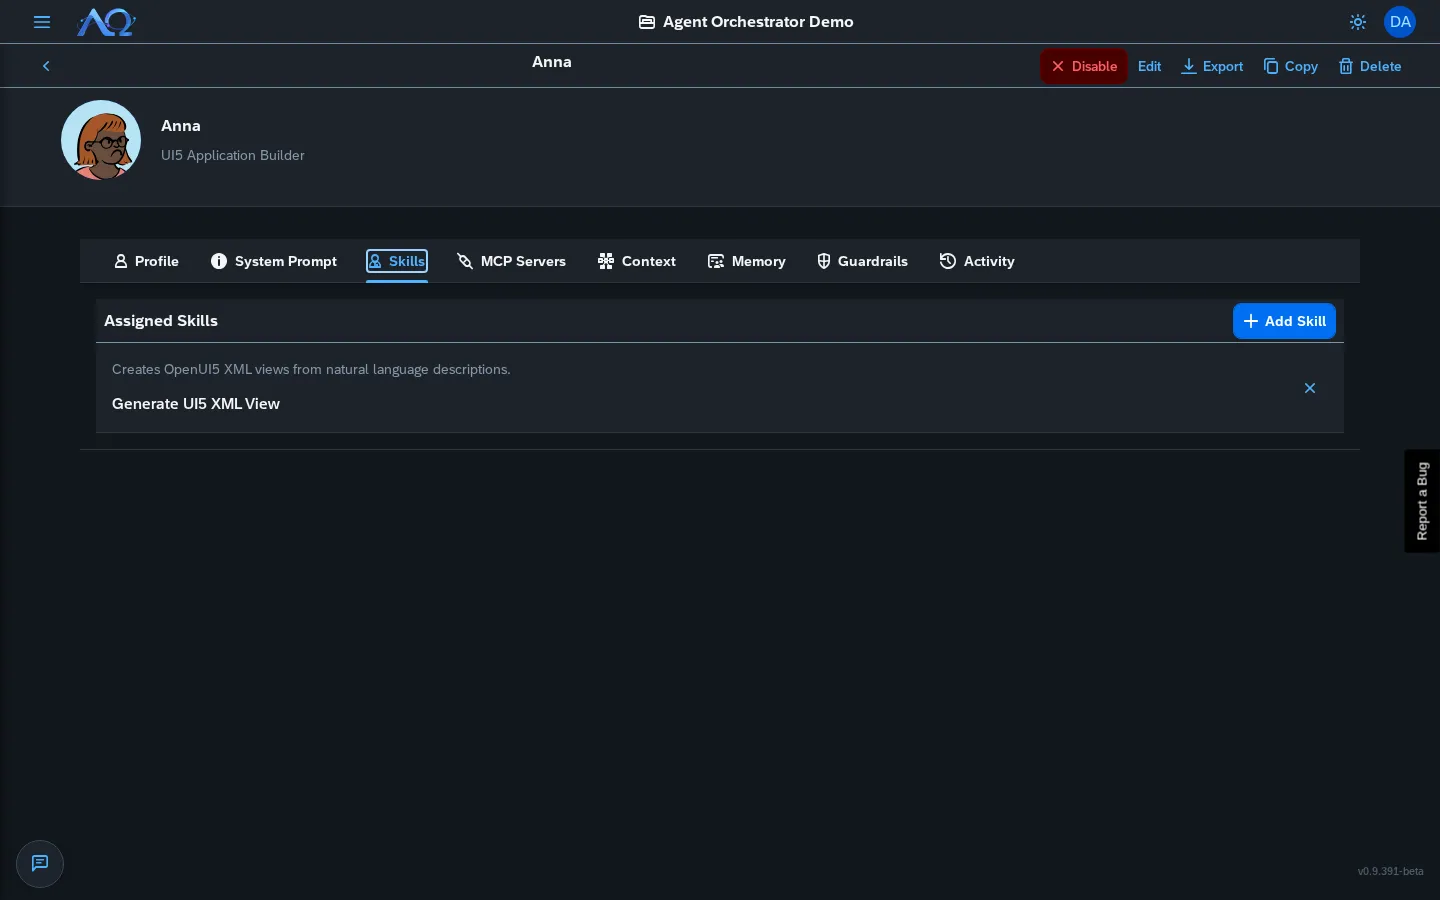Click the Add Skill button
The height and width of the screenshot is (900, 1440).
tap(1284, 321)
